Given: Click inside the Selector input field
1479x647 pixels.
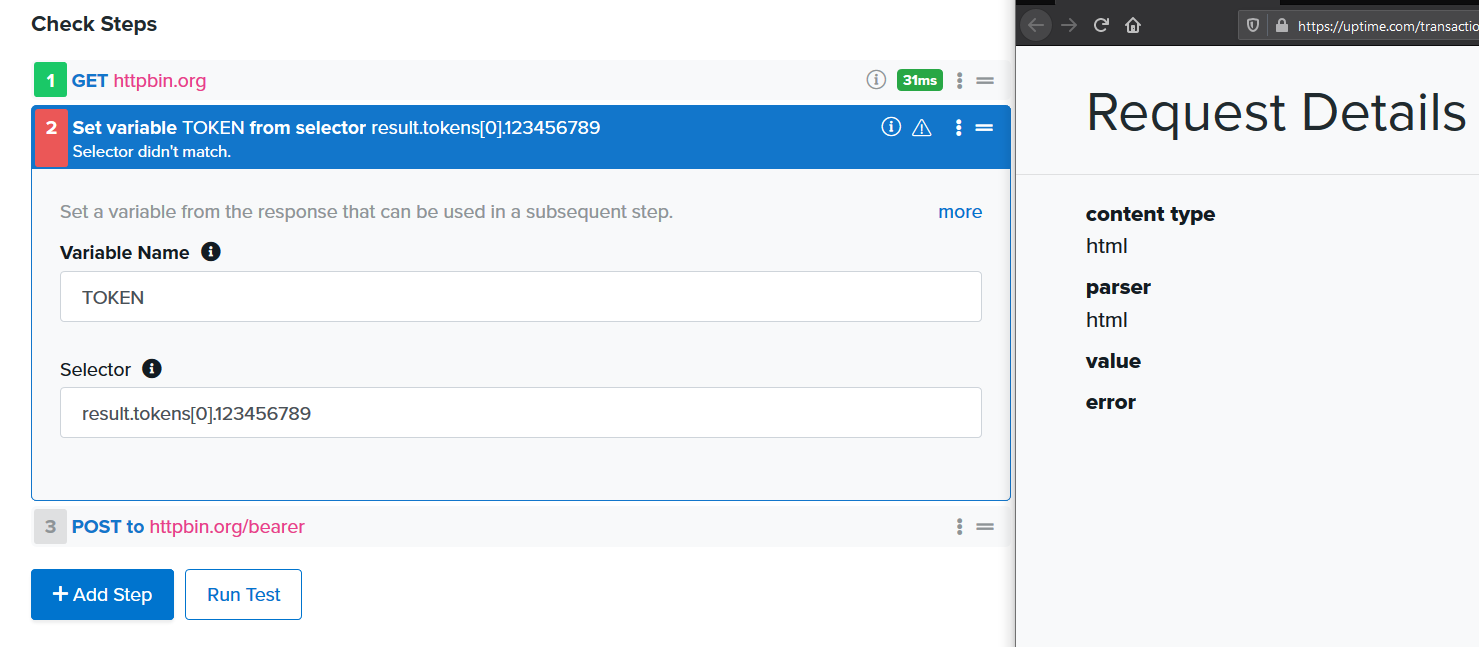Looking at the screenshot, I should (x=520, y=412).
